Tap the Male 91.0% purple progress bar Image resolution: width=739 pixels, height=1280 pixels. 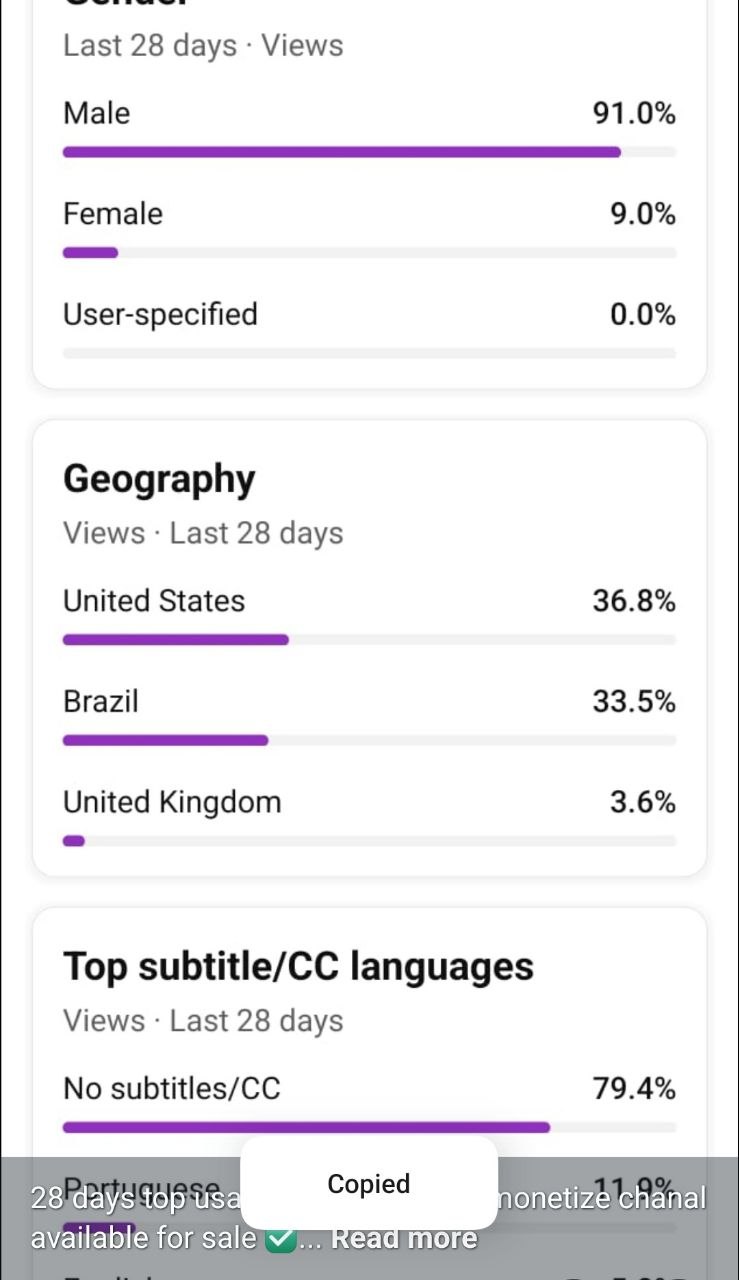click(x=342, y=152)
